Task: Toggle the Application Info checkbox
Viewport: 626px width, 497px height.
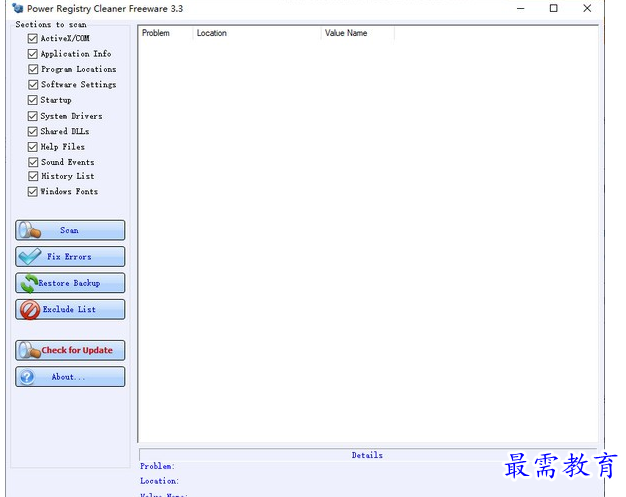Action: [33, 54]
